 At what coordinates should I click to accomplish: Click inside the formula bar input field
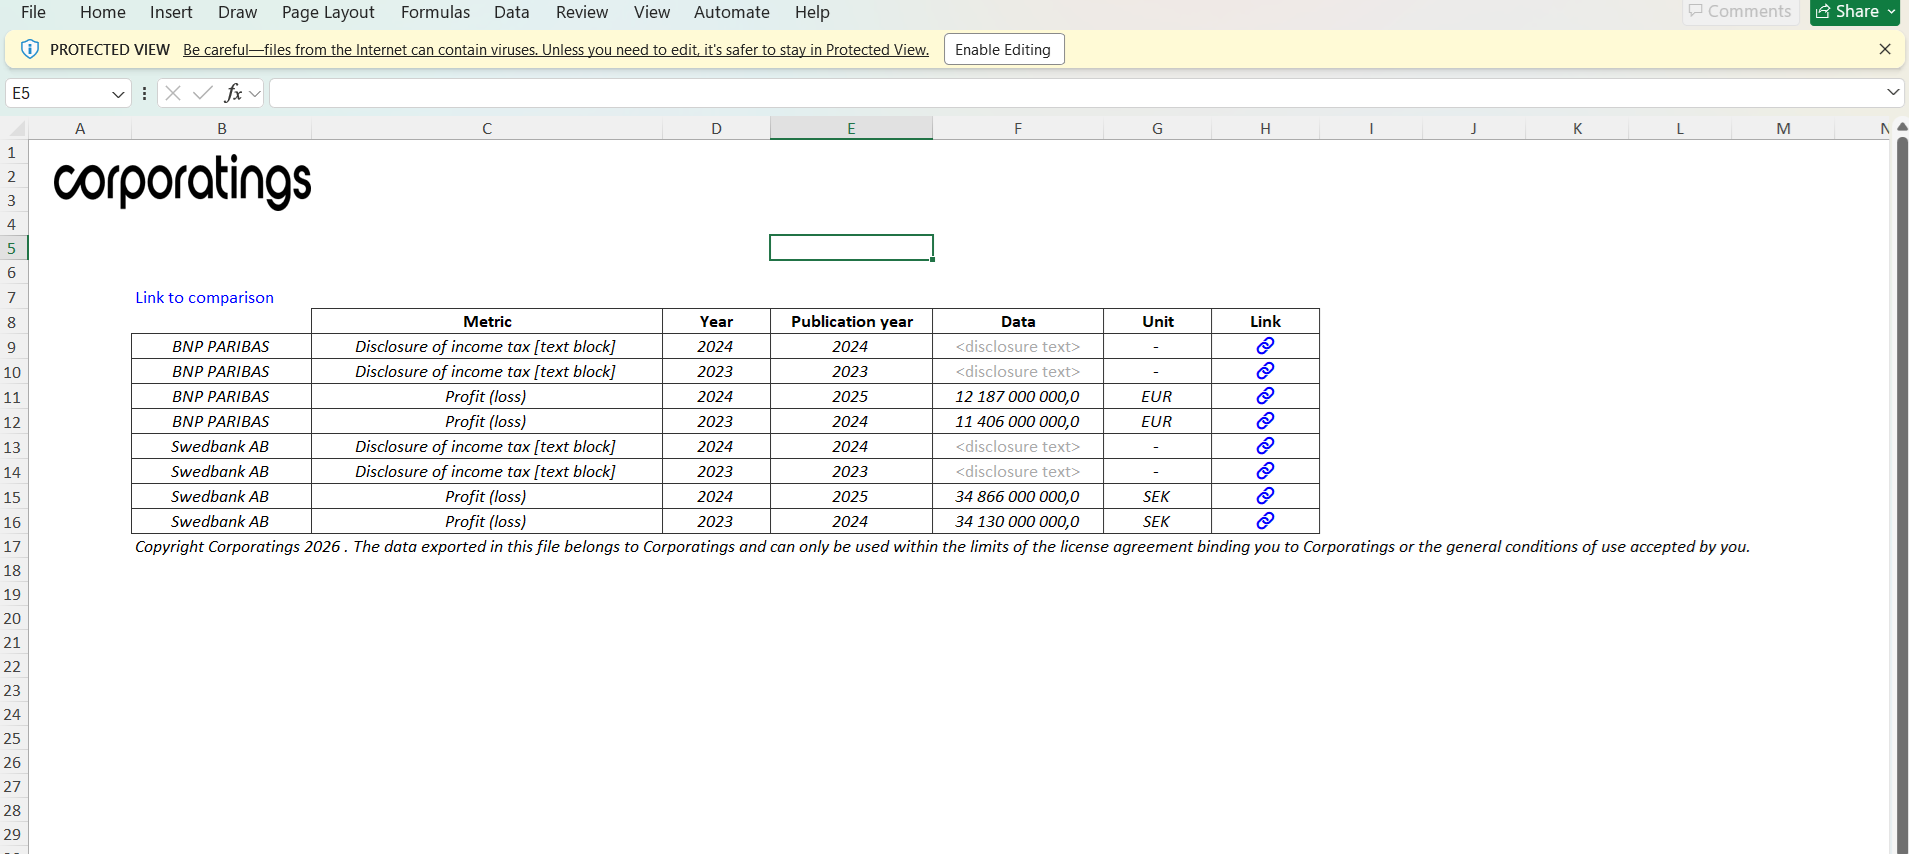[1075, 93]
